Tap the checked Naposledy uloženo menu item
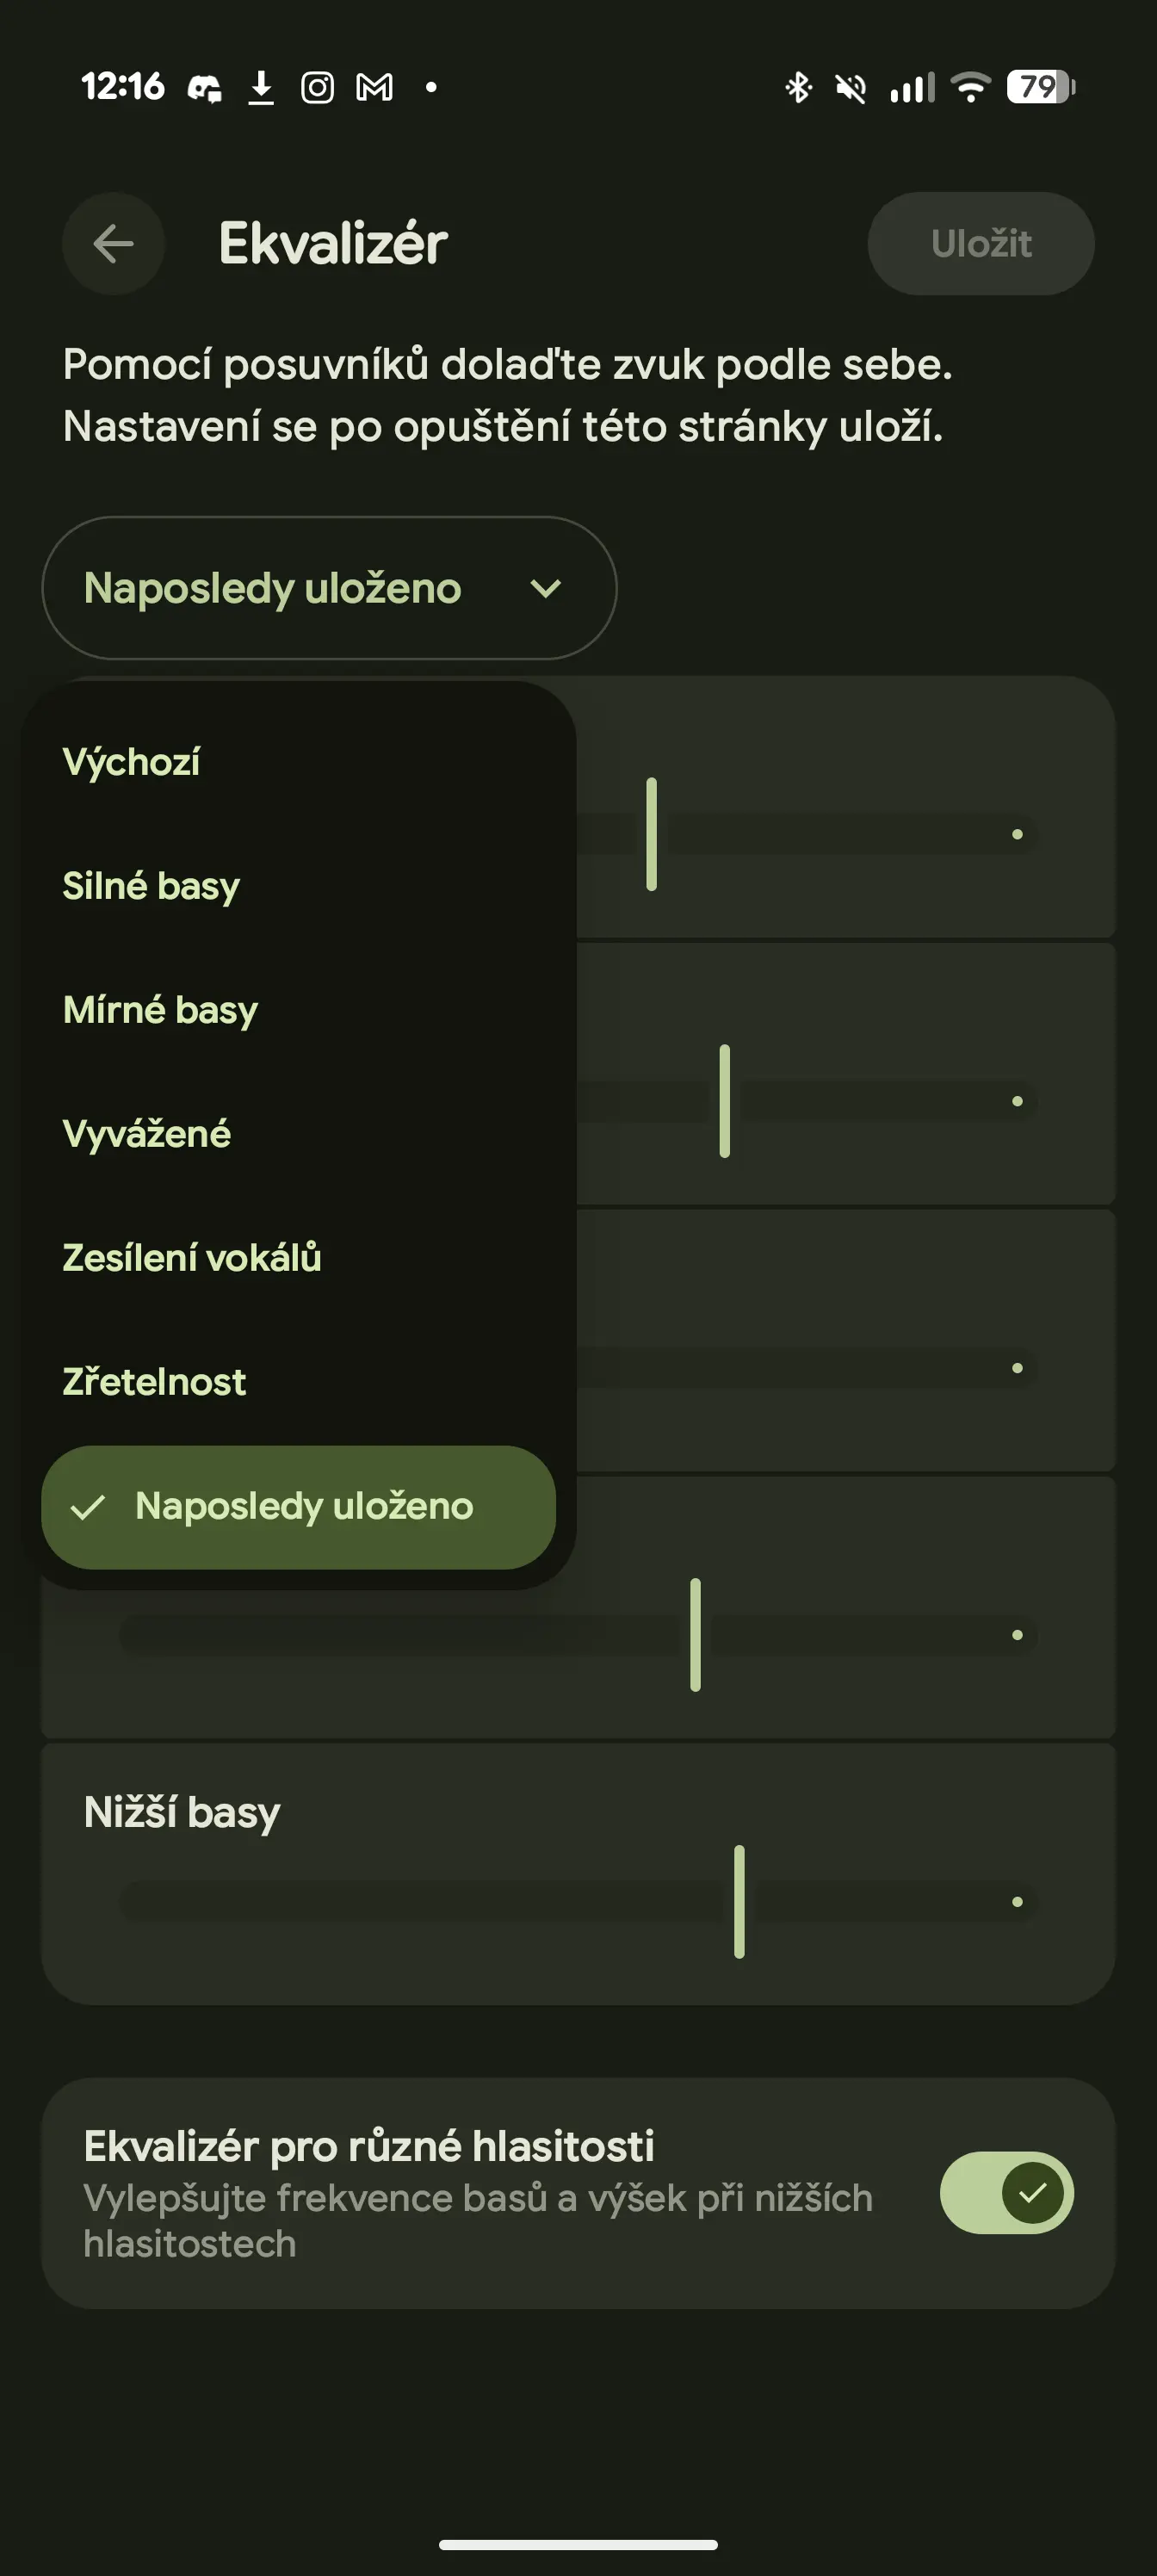The width and height of the screenshot is (1157, 2576). pos(298,1506)
